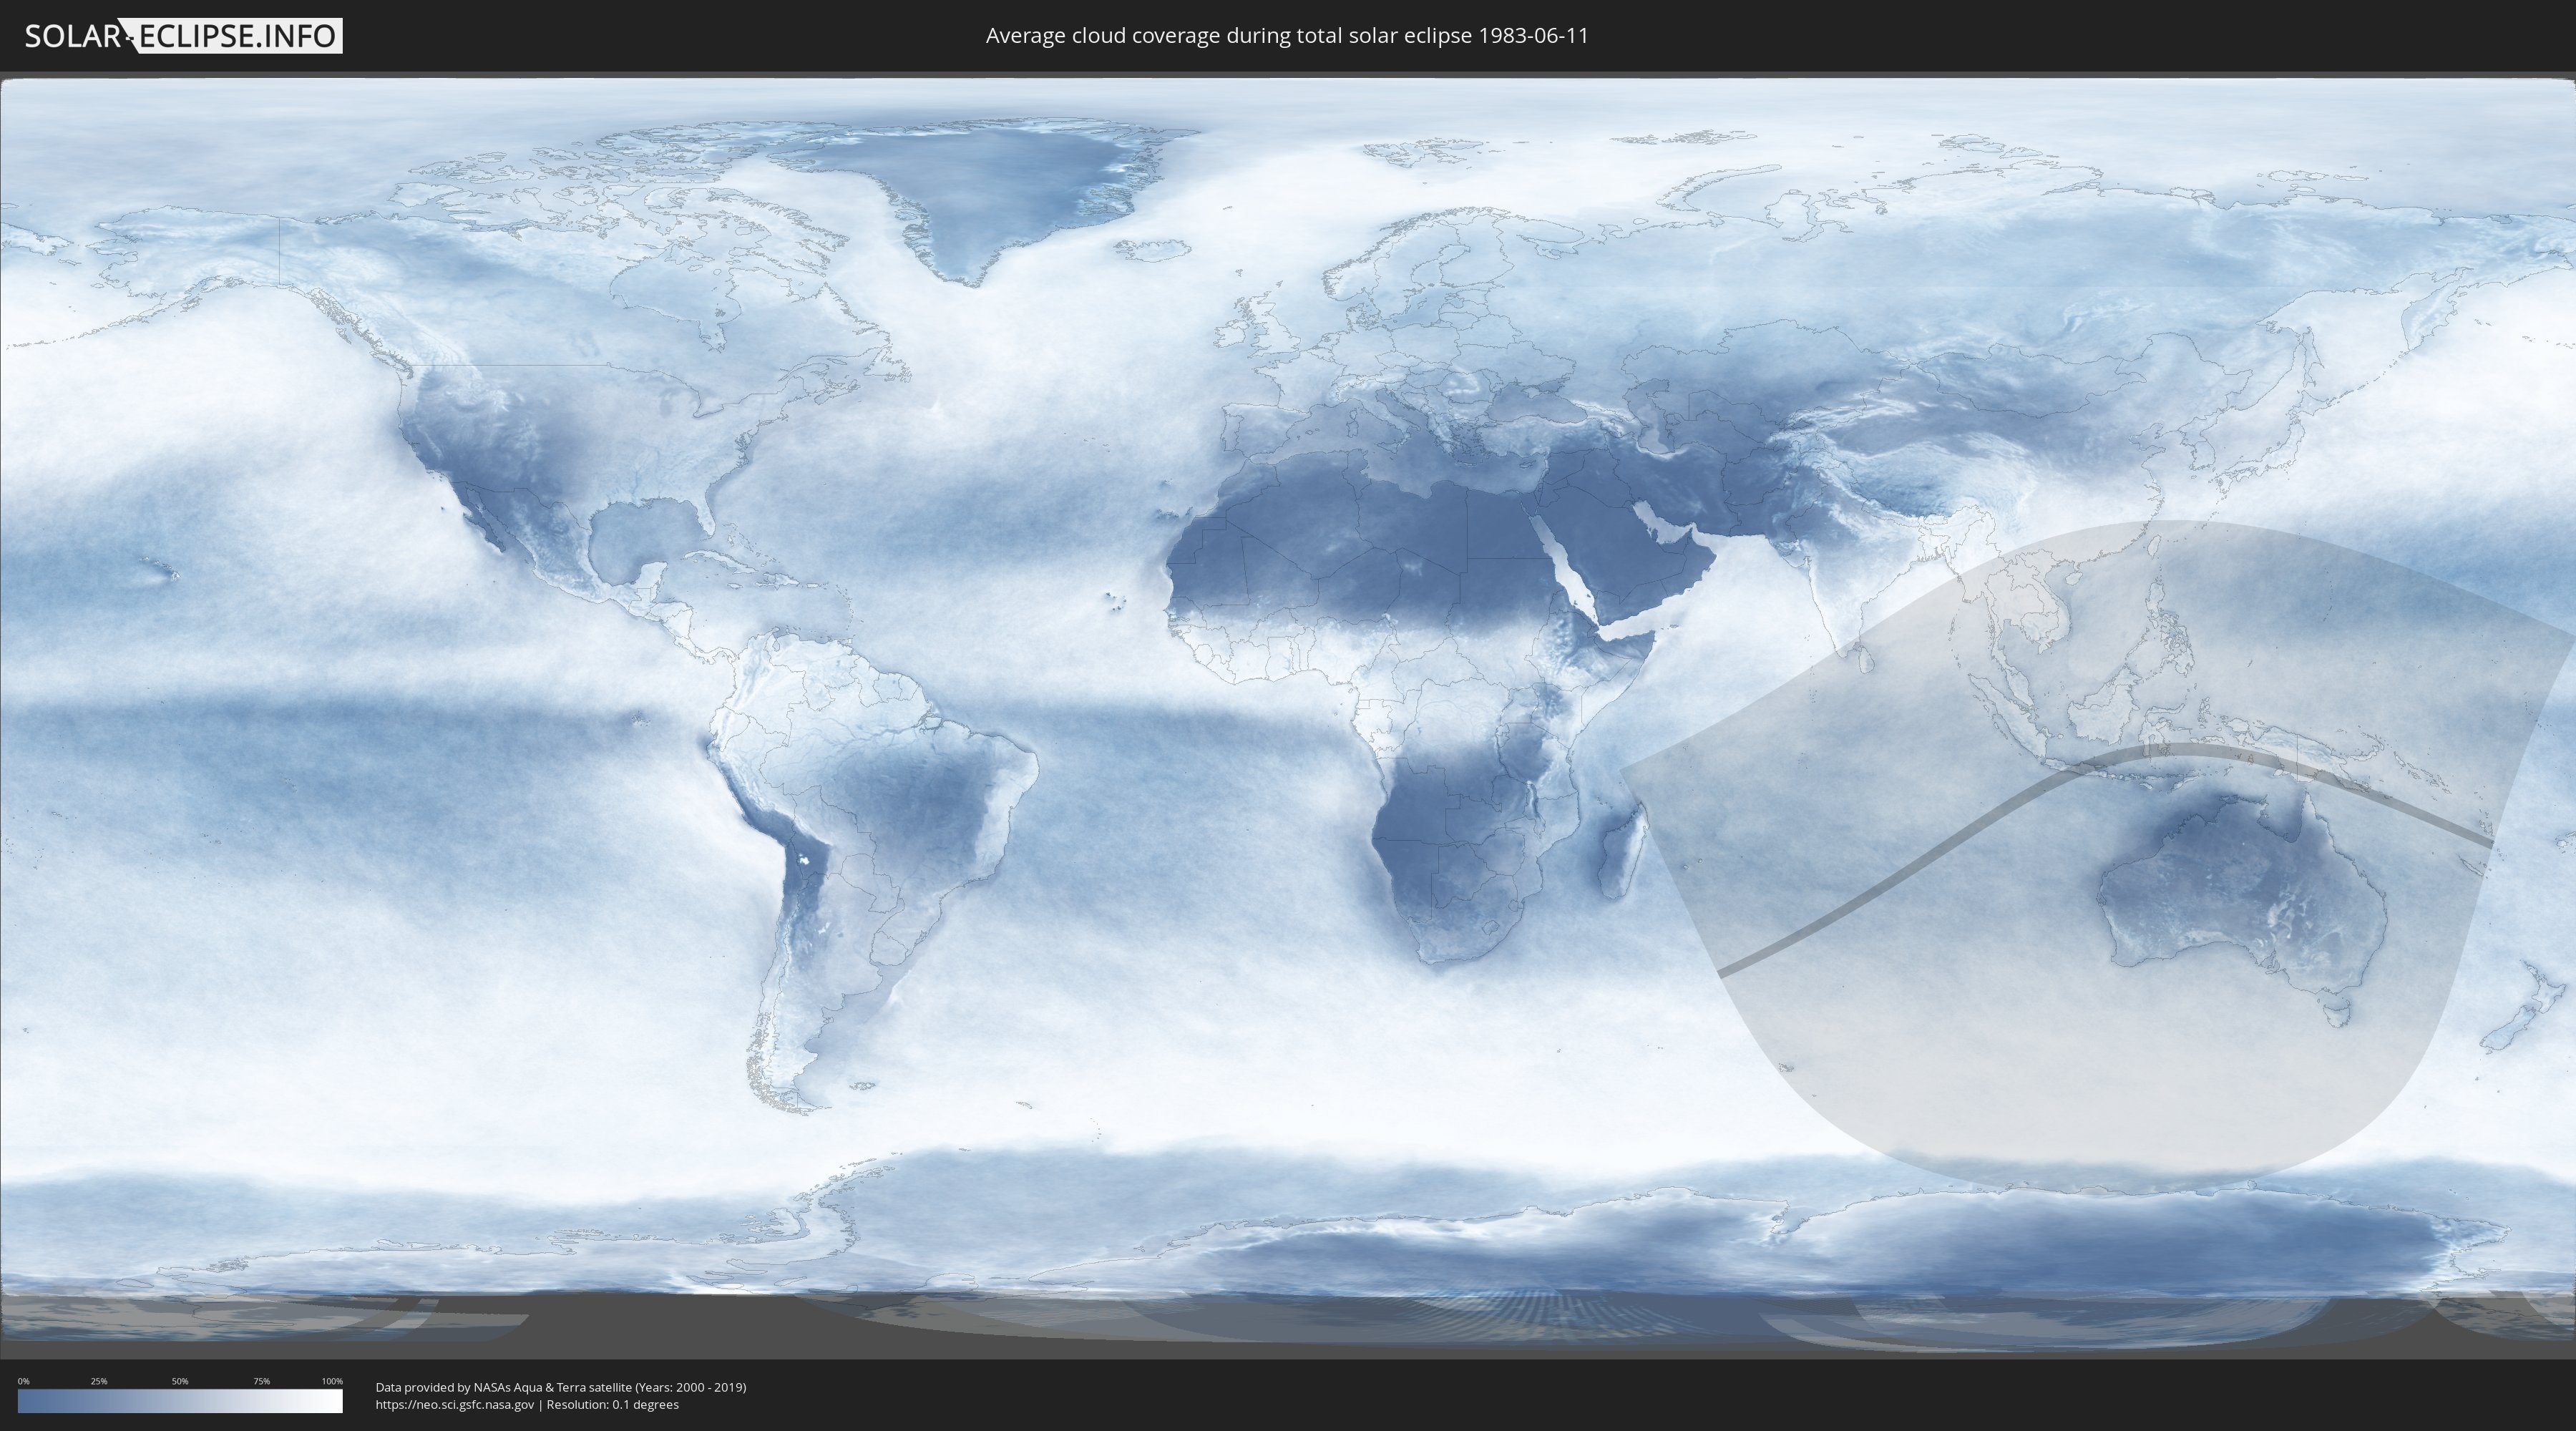Click the 100% label on legend

coord(332,1381)
